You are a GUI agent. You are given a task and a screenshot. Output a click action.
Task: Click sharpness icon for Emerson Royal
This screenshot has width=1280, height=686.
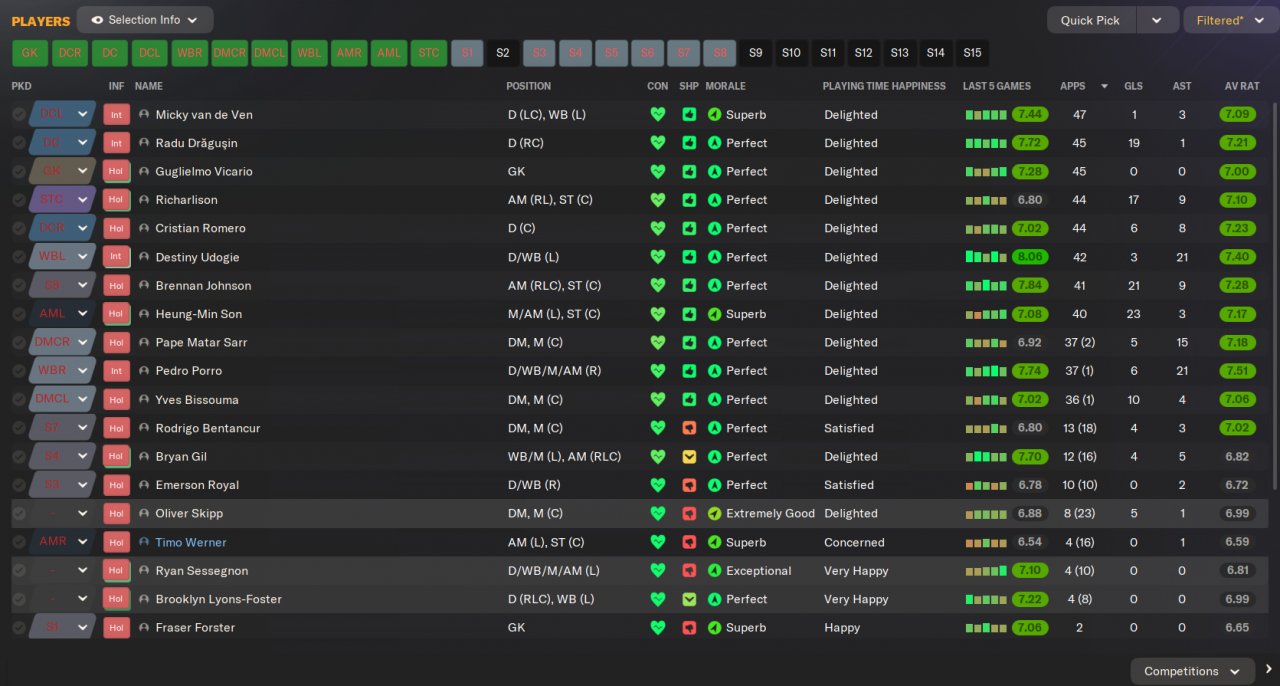pyautogui.click(x=689, y=485)
